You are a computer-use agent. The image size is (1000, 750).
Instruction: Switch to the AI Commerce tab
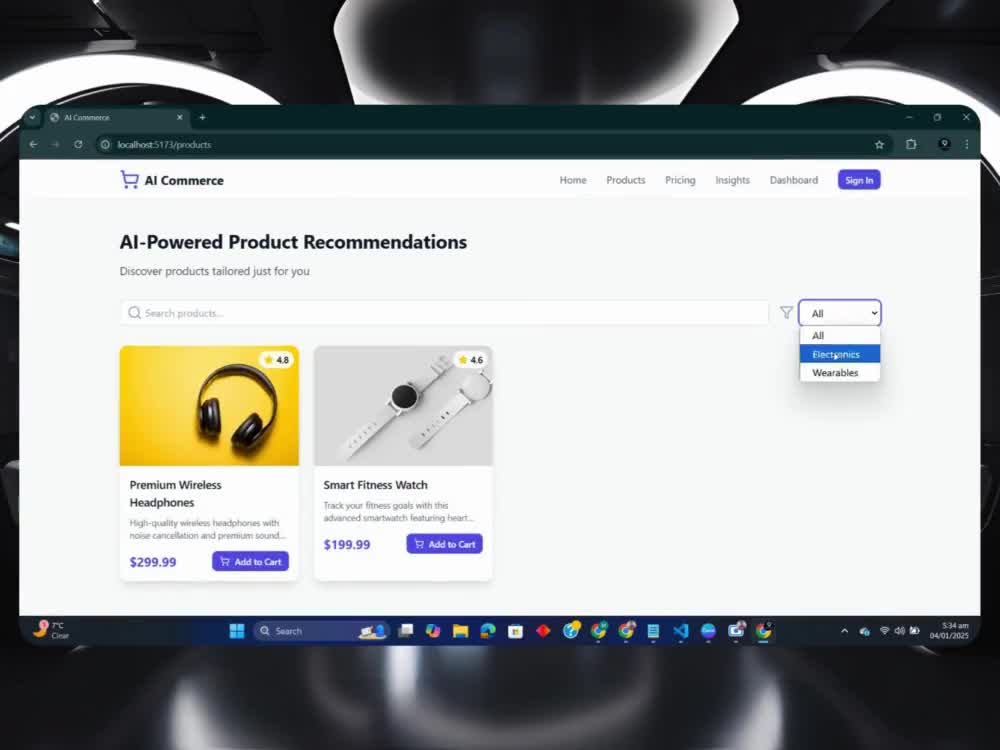116,117
